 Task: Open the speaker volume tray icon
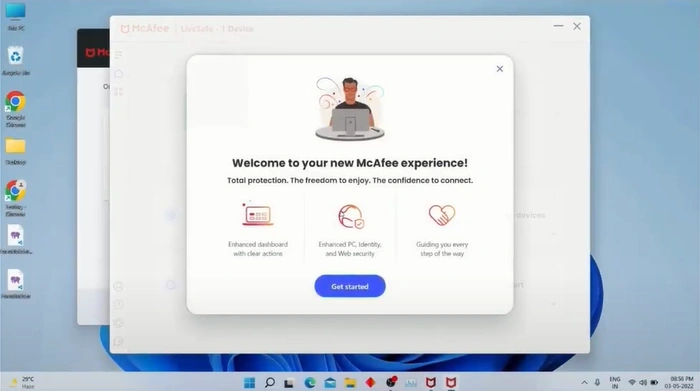643,383
